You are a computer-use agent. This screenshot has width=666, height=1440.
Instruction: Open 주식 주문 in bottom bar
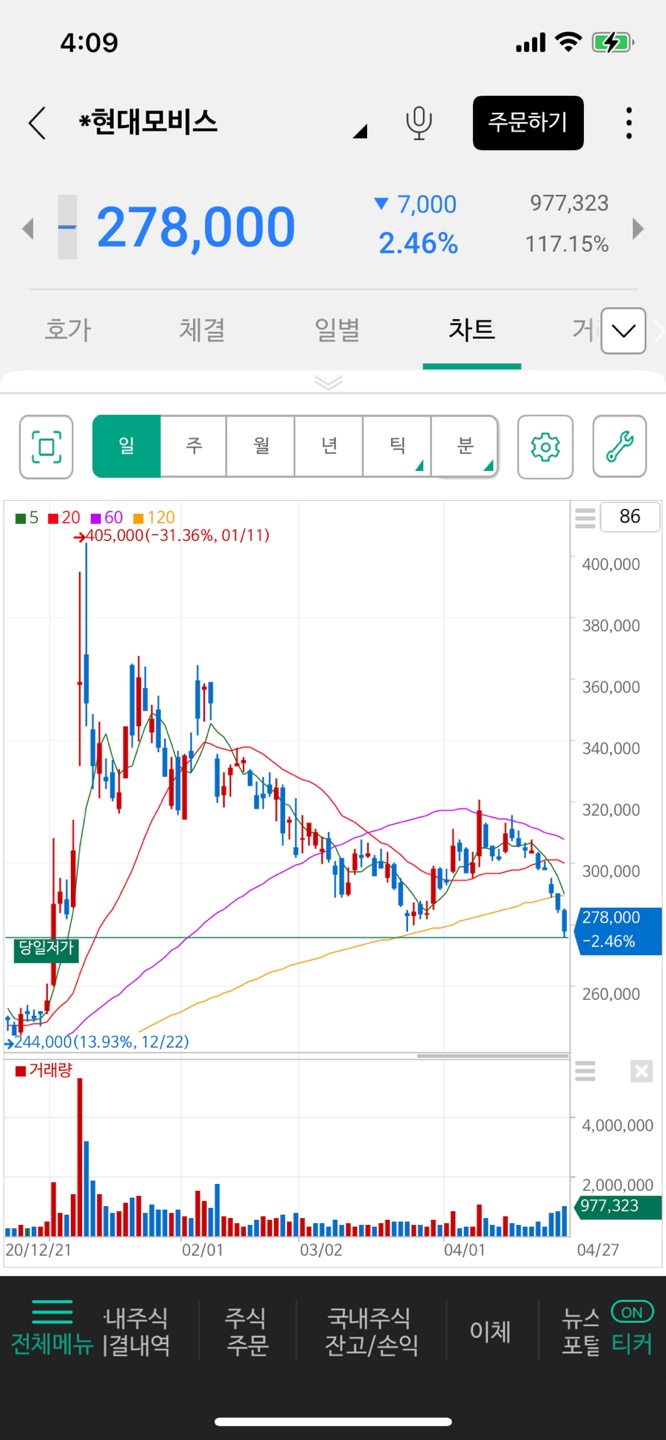247,1332
